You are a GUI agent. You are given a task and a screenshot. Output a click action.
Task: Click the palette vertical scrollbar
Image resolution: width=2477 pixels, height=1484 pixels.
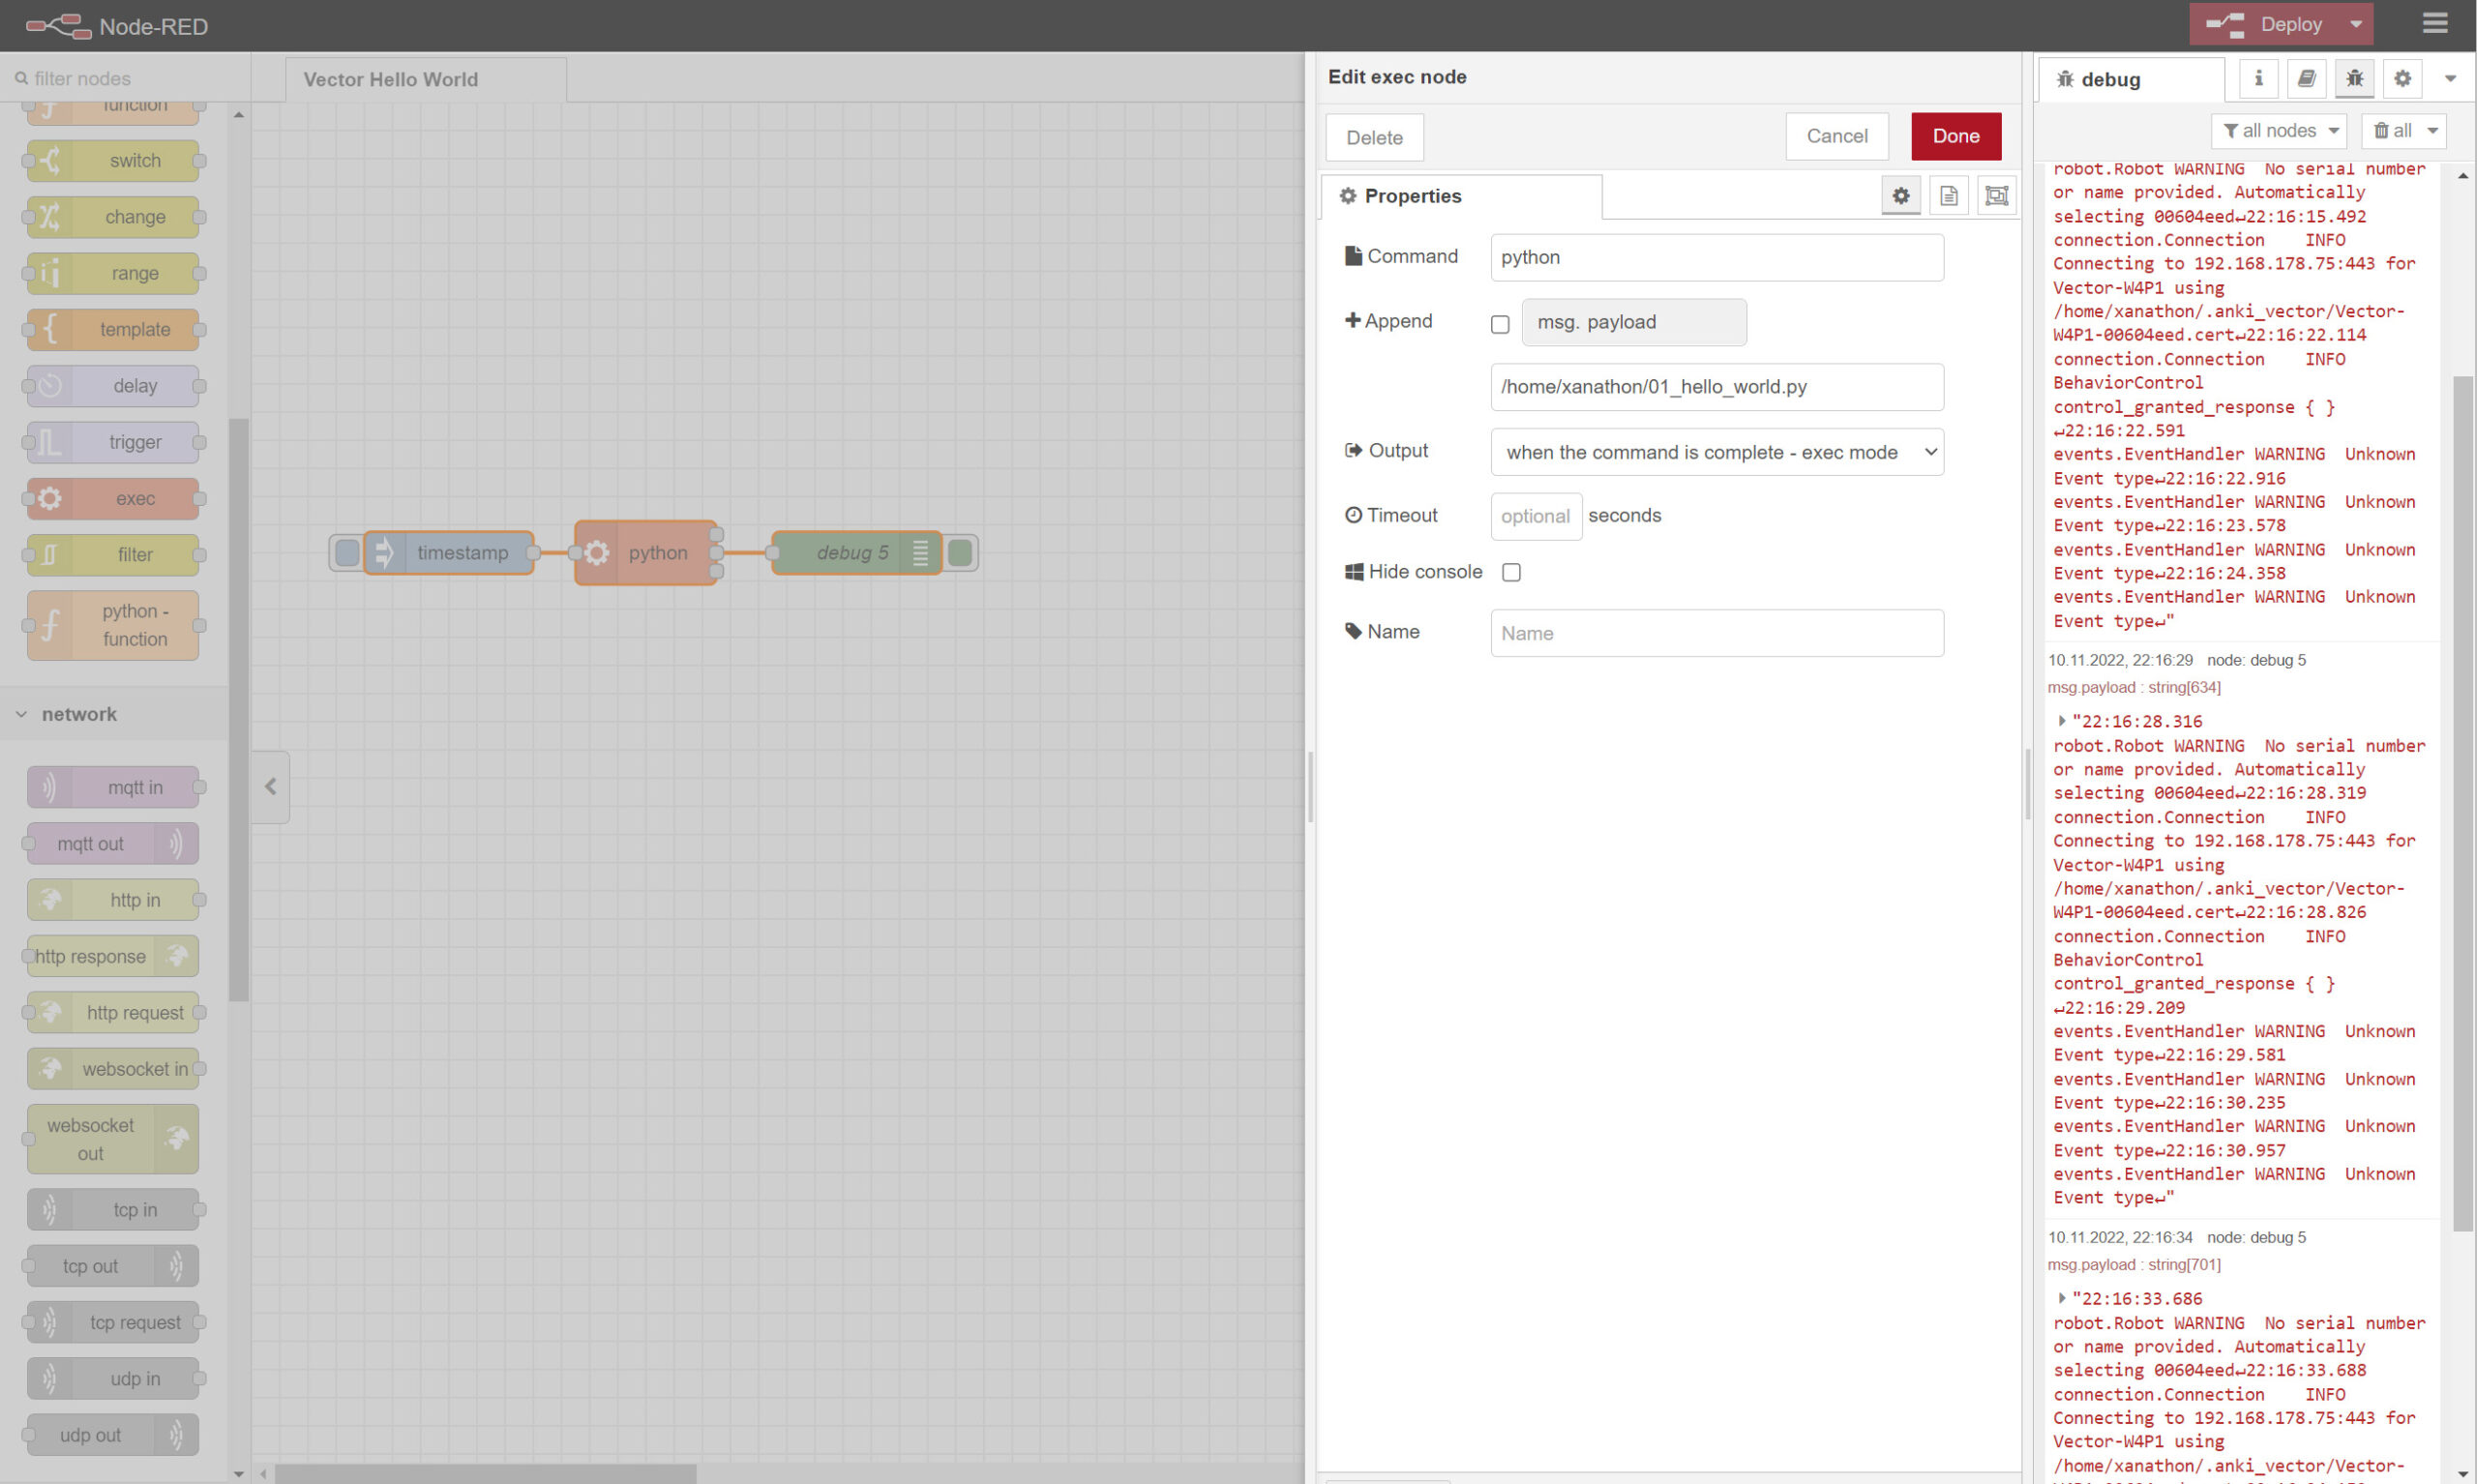(x=238, y=709)
